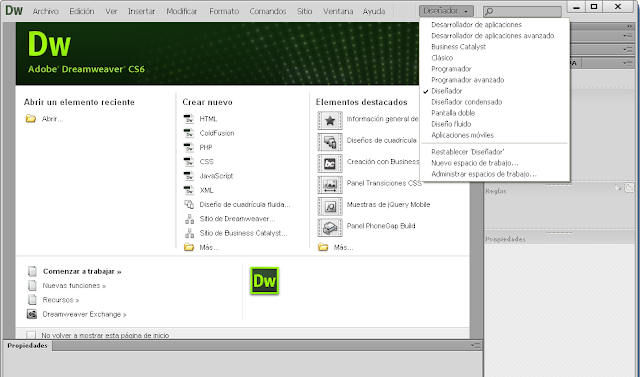
Task: Open the Insertar menu
Action: (142, 11)
